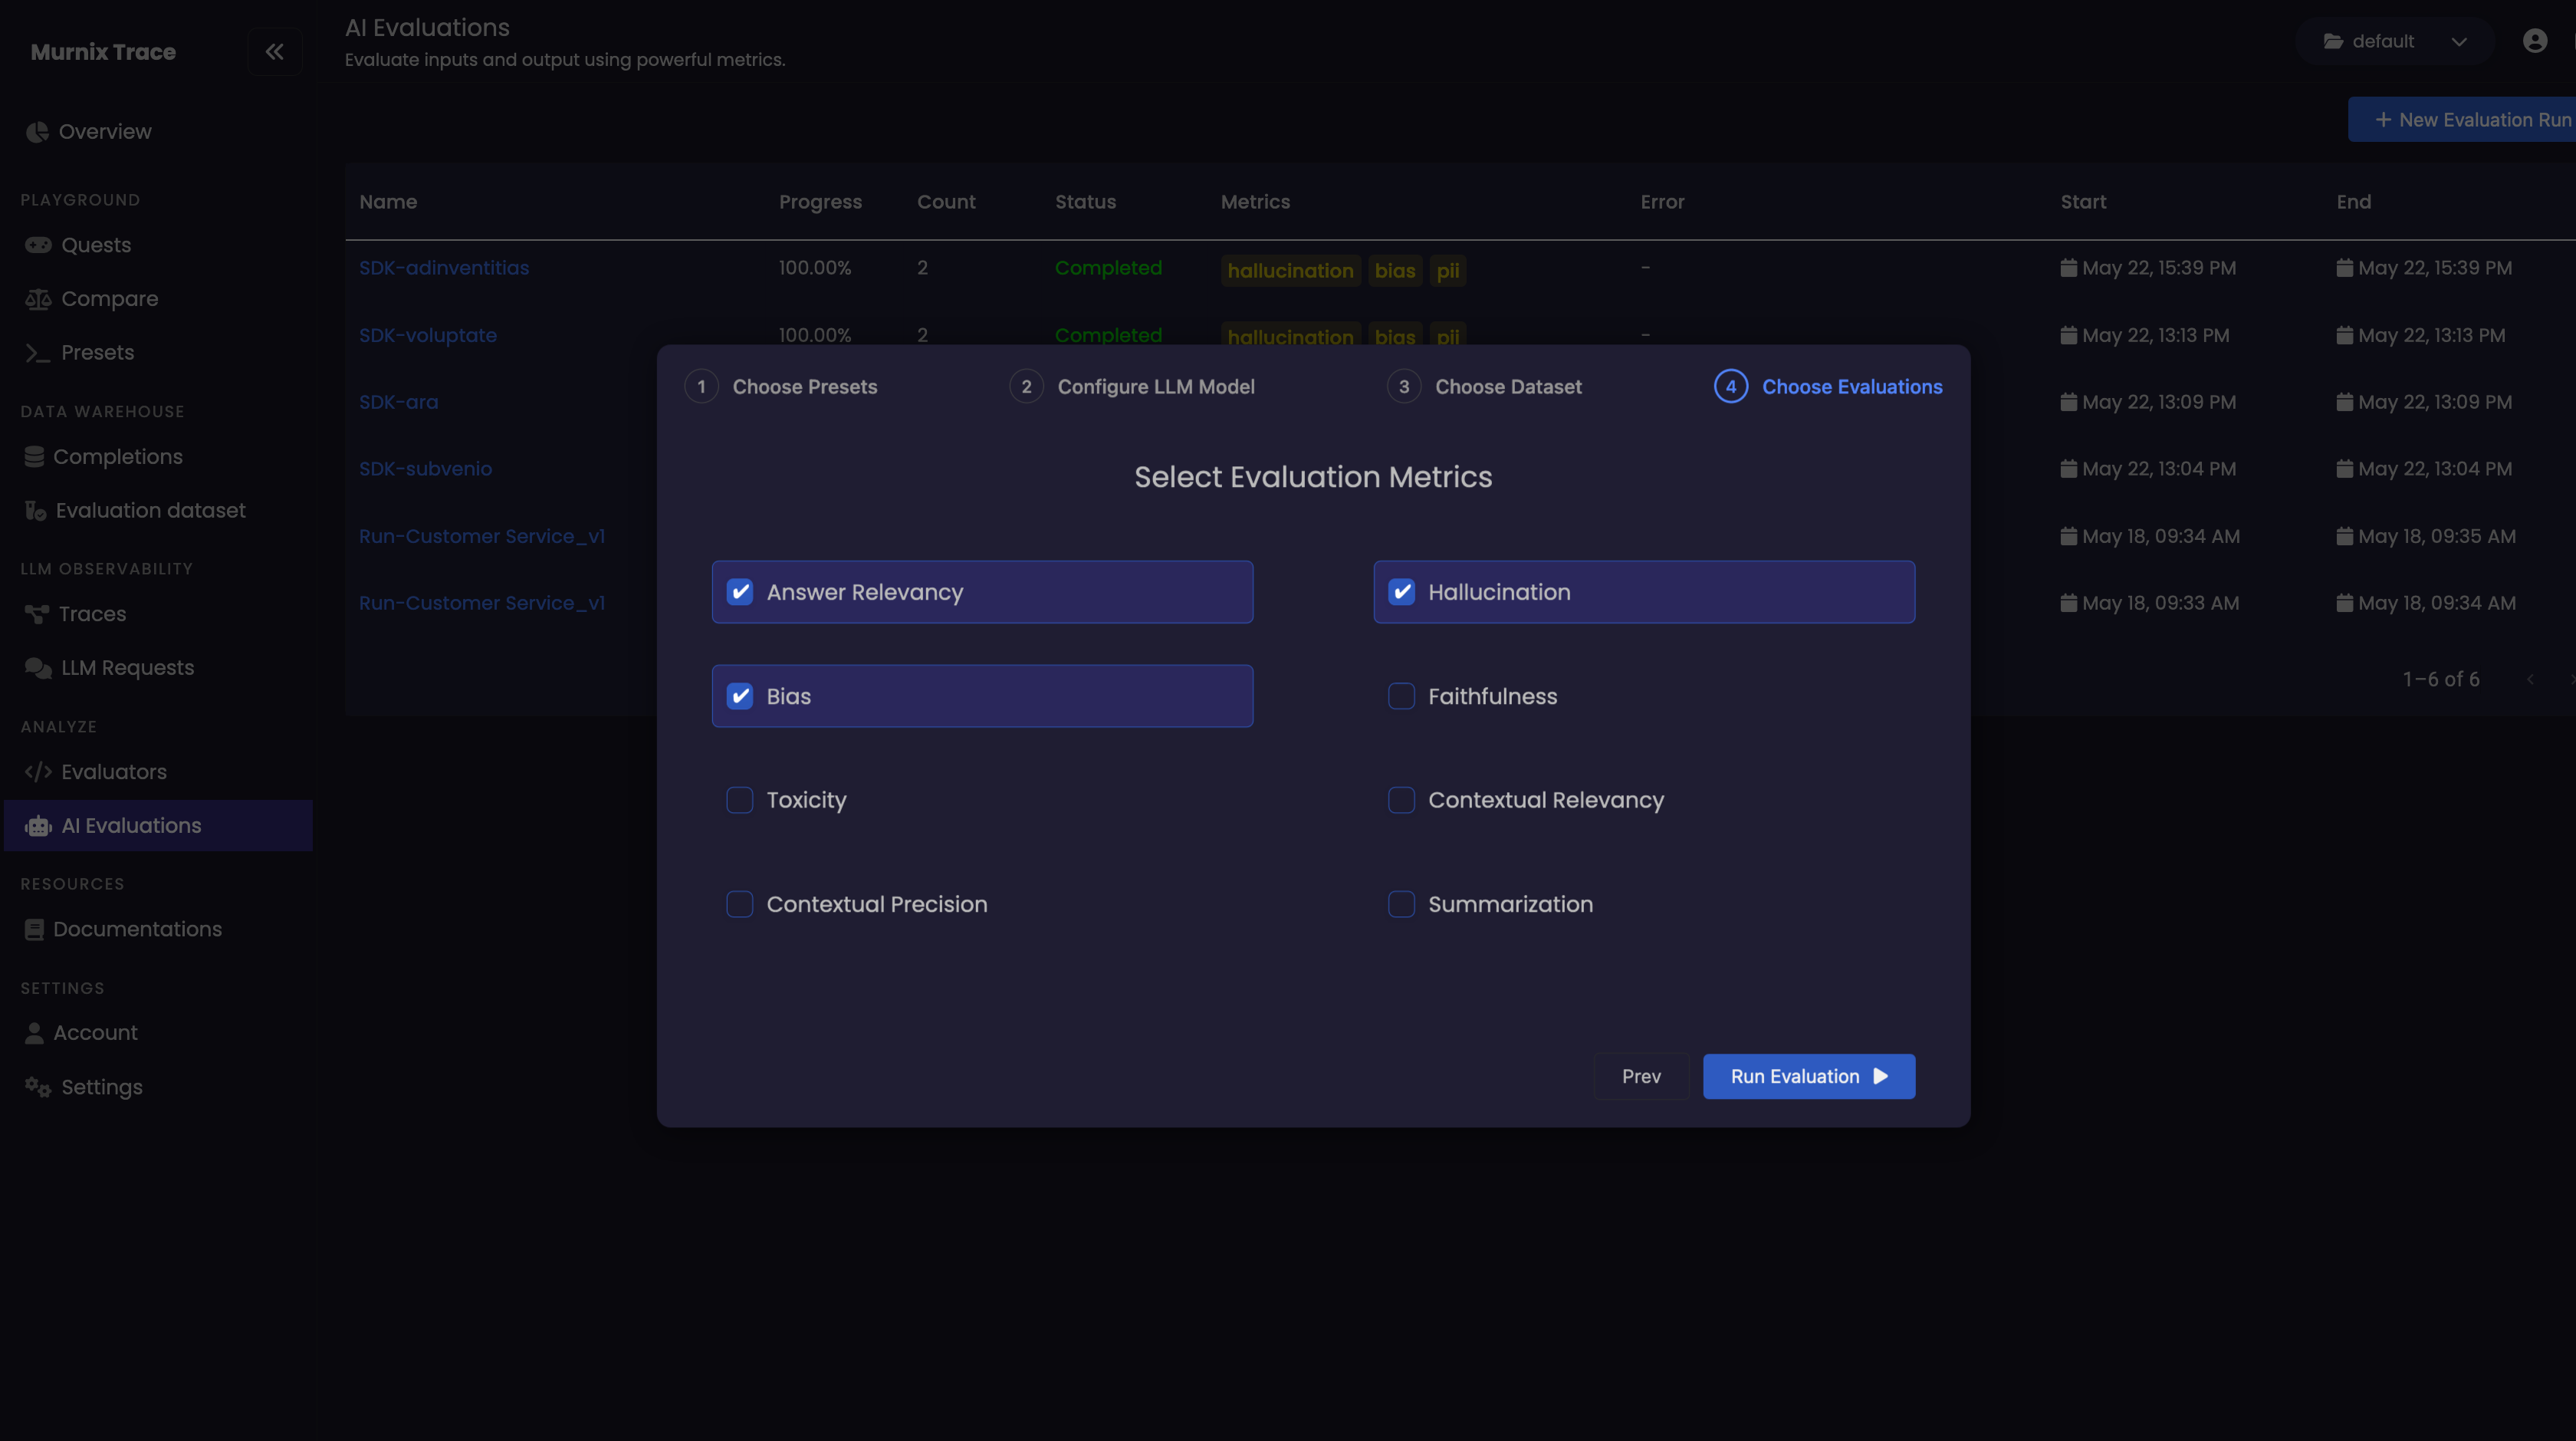Click the Overview pie chart icon

tap(37, 132)
